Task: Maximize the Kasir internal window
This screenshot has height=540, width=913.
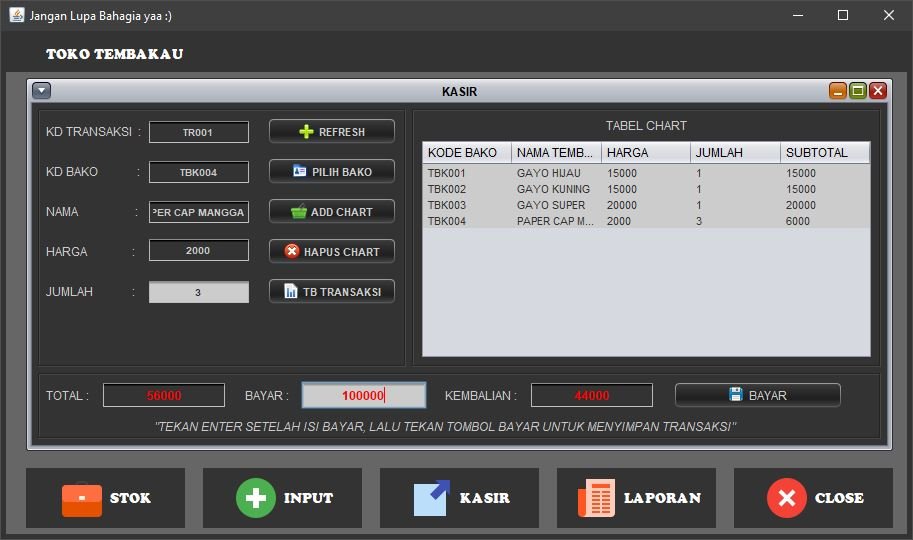Action: tap(858, 91)
